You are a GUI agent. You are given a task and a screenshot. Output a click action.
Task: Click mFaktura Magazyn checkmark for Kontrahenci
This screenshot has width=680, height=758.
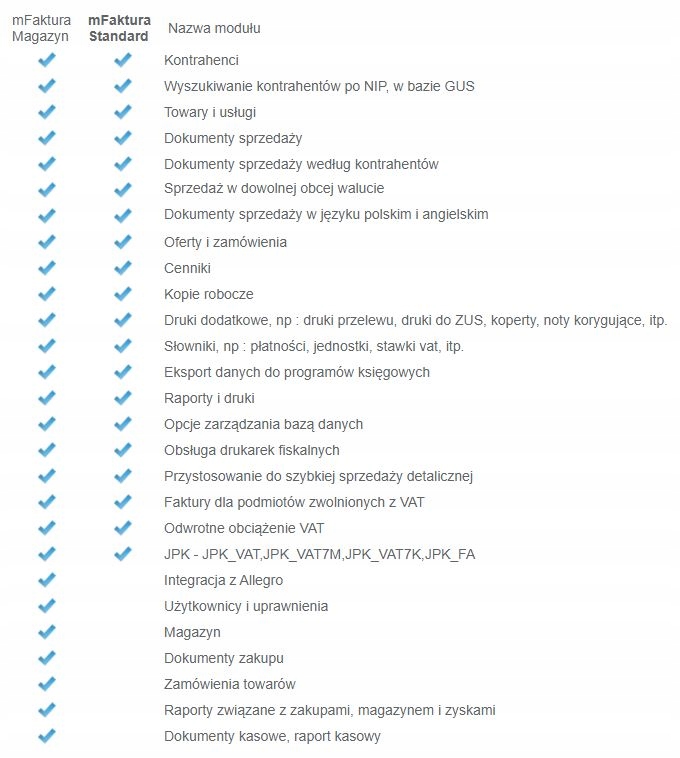(x=46, y=60)
